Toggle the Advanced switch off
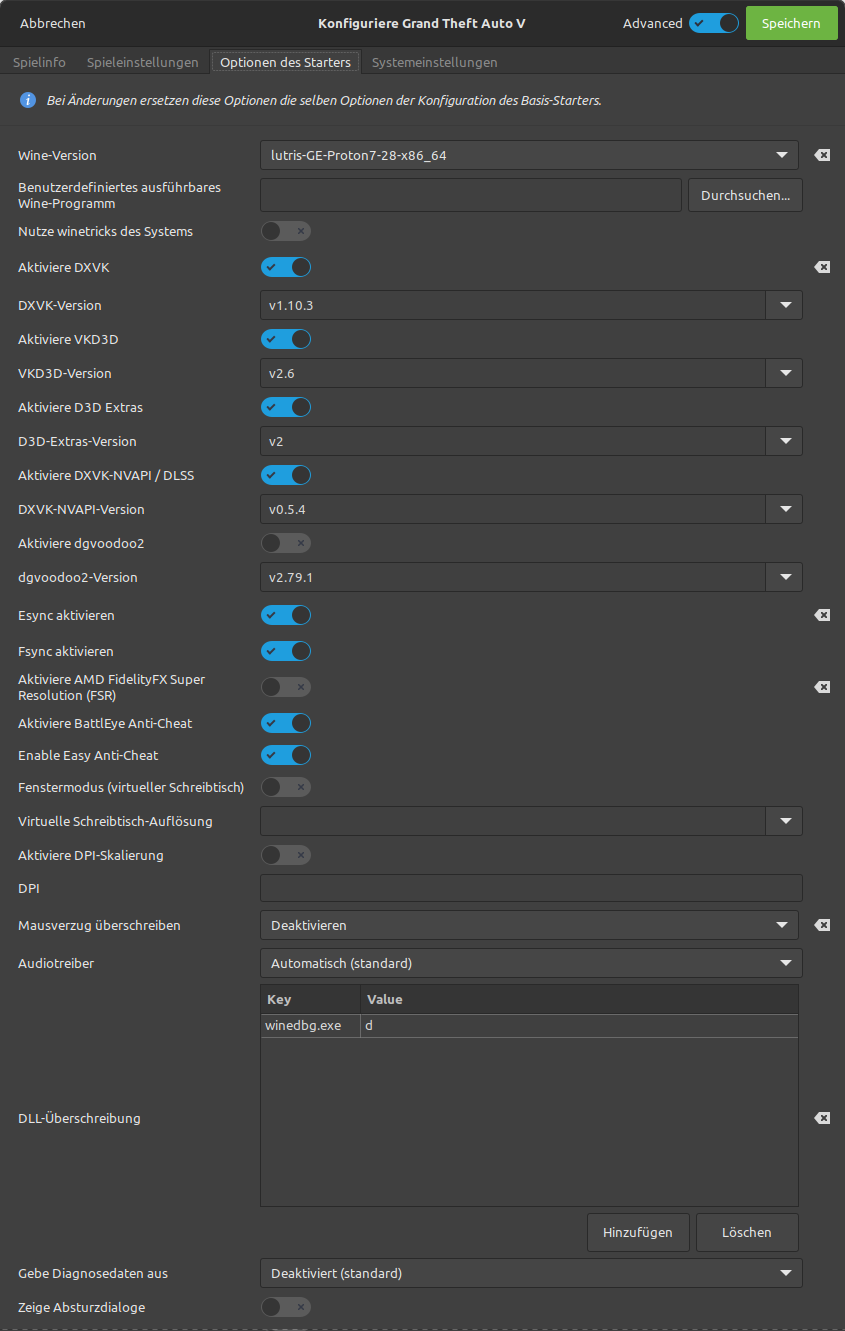 [714, 23]
